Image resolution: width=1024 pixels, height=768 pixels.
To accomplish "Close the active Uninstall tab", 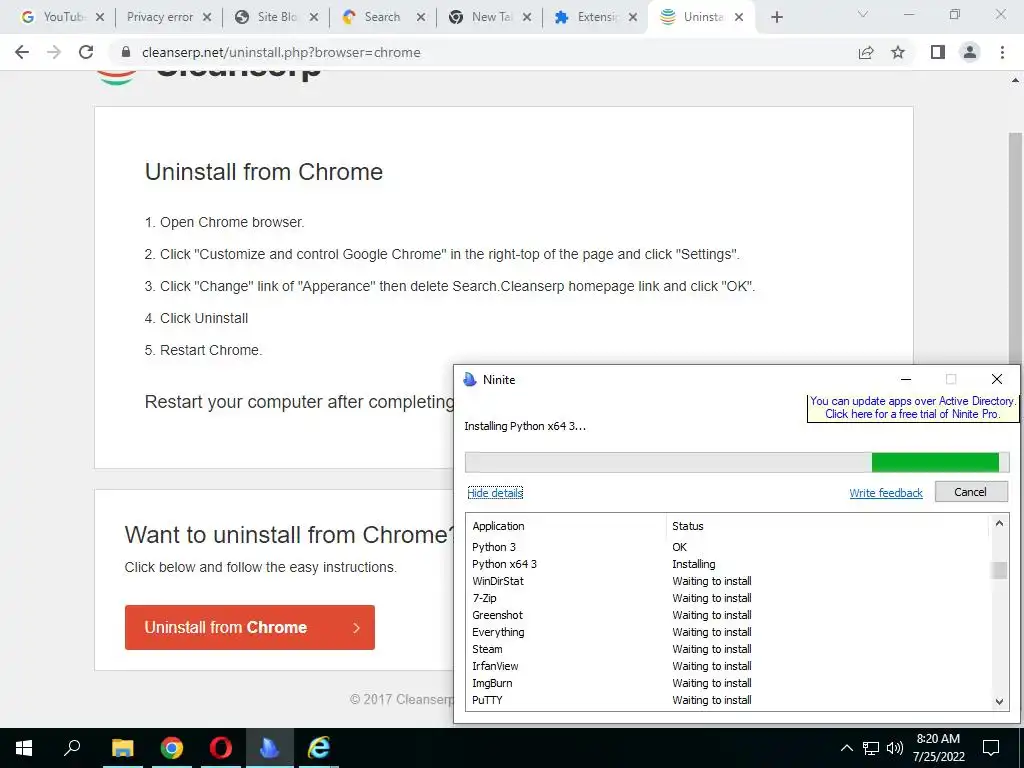I will (x=739, y=17).
